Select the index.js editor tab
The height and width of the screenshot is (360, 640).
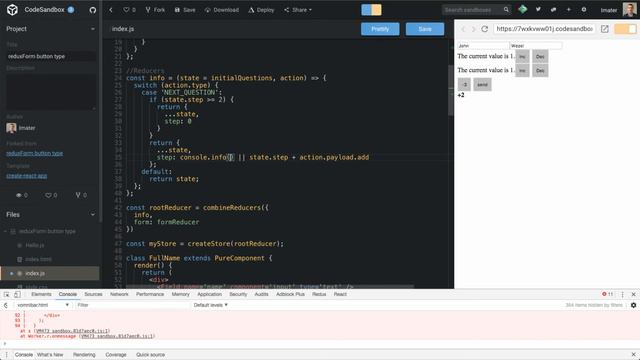[123, 29]
